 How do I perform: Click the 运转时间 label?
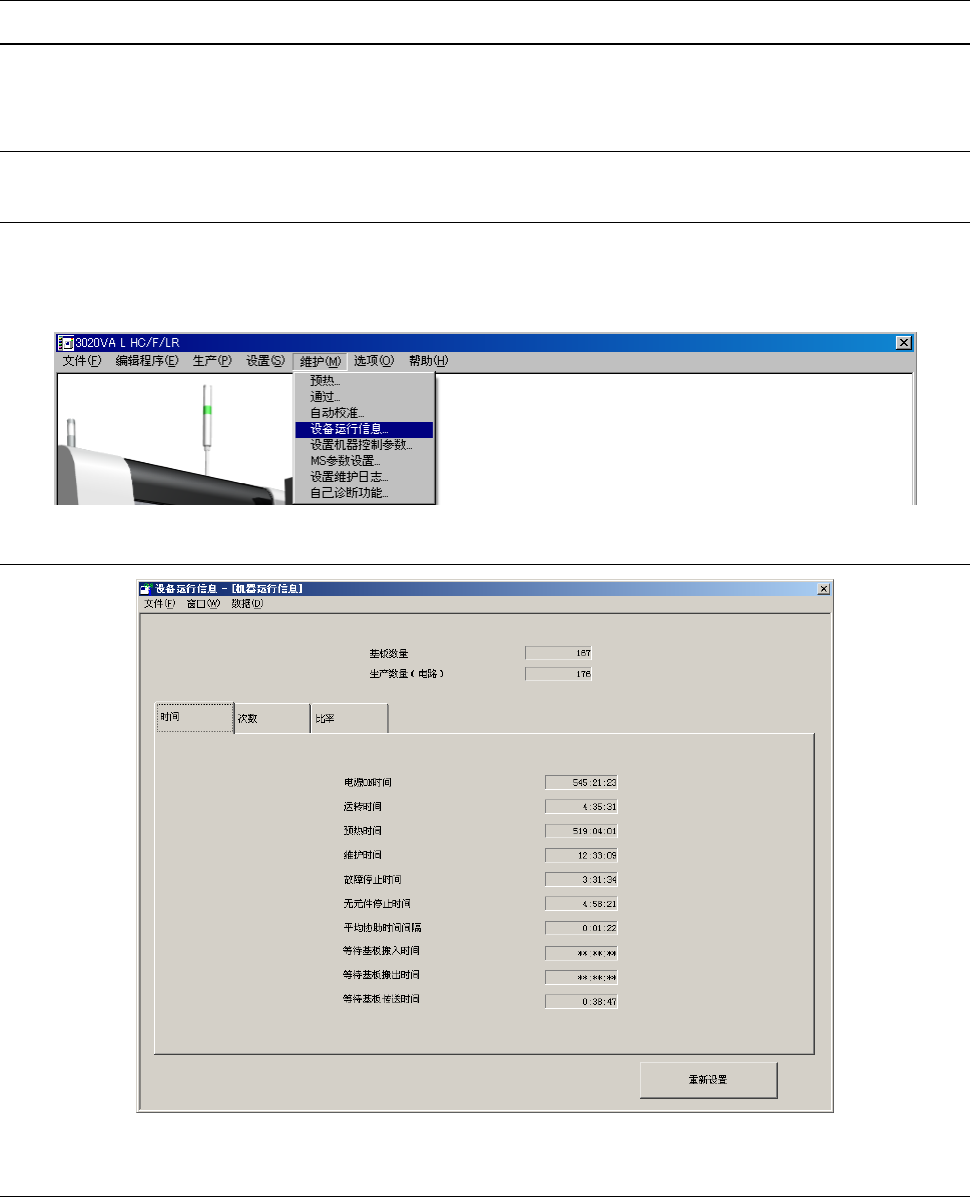pos(363,807)
